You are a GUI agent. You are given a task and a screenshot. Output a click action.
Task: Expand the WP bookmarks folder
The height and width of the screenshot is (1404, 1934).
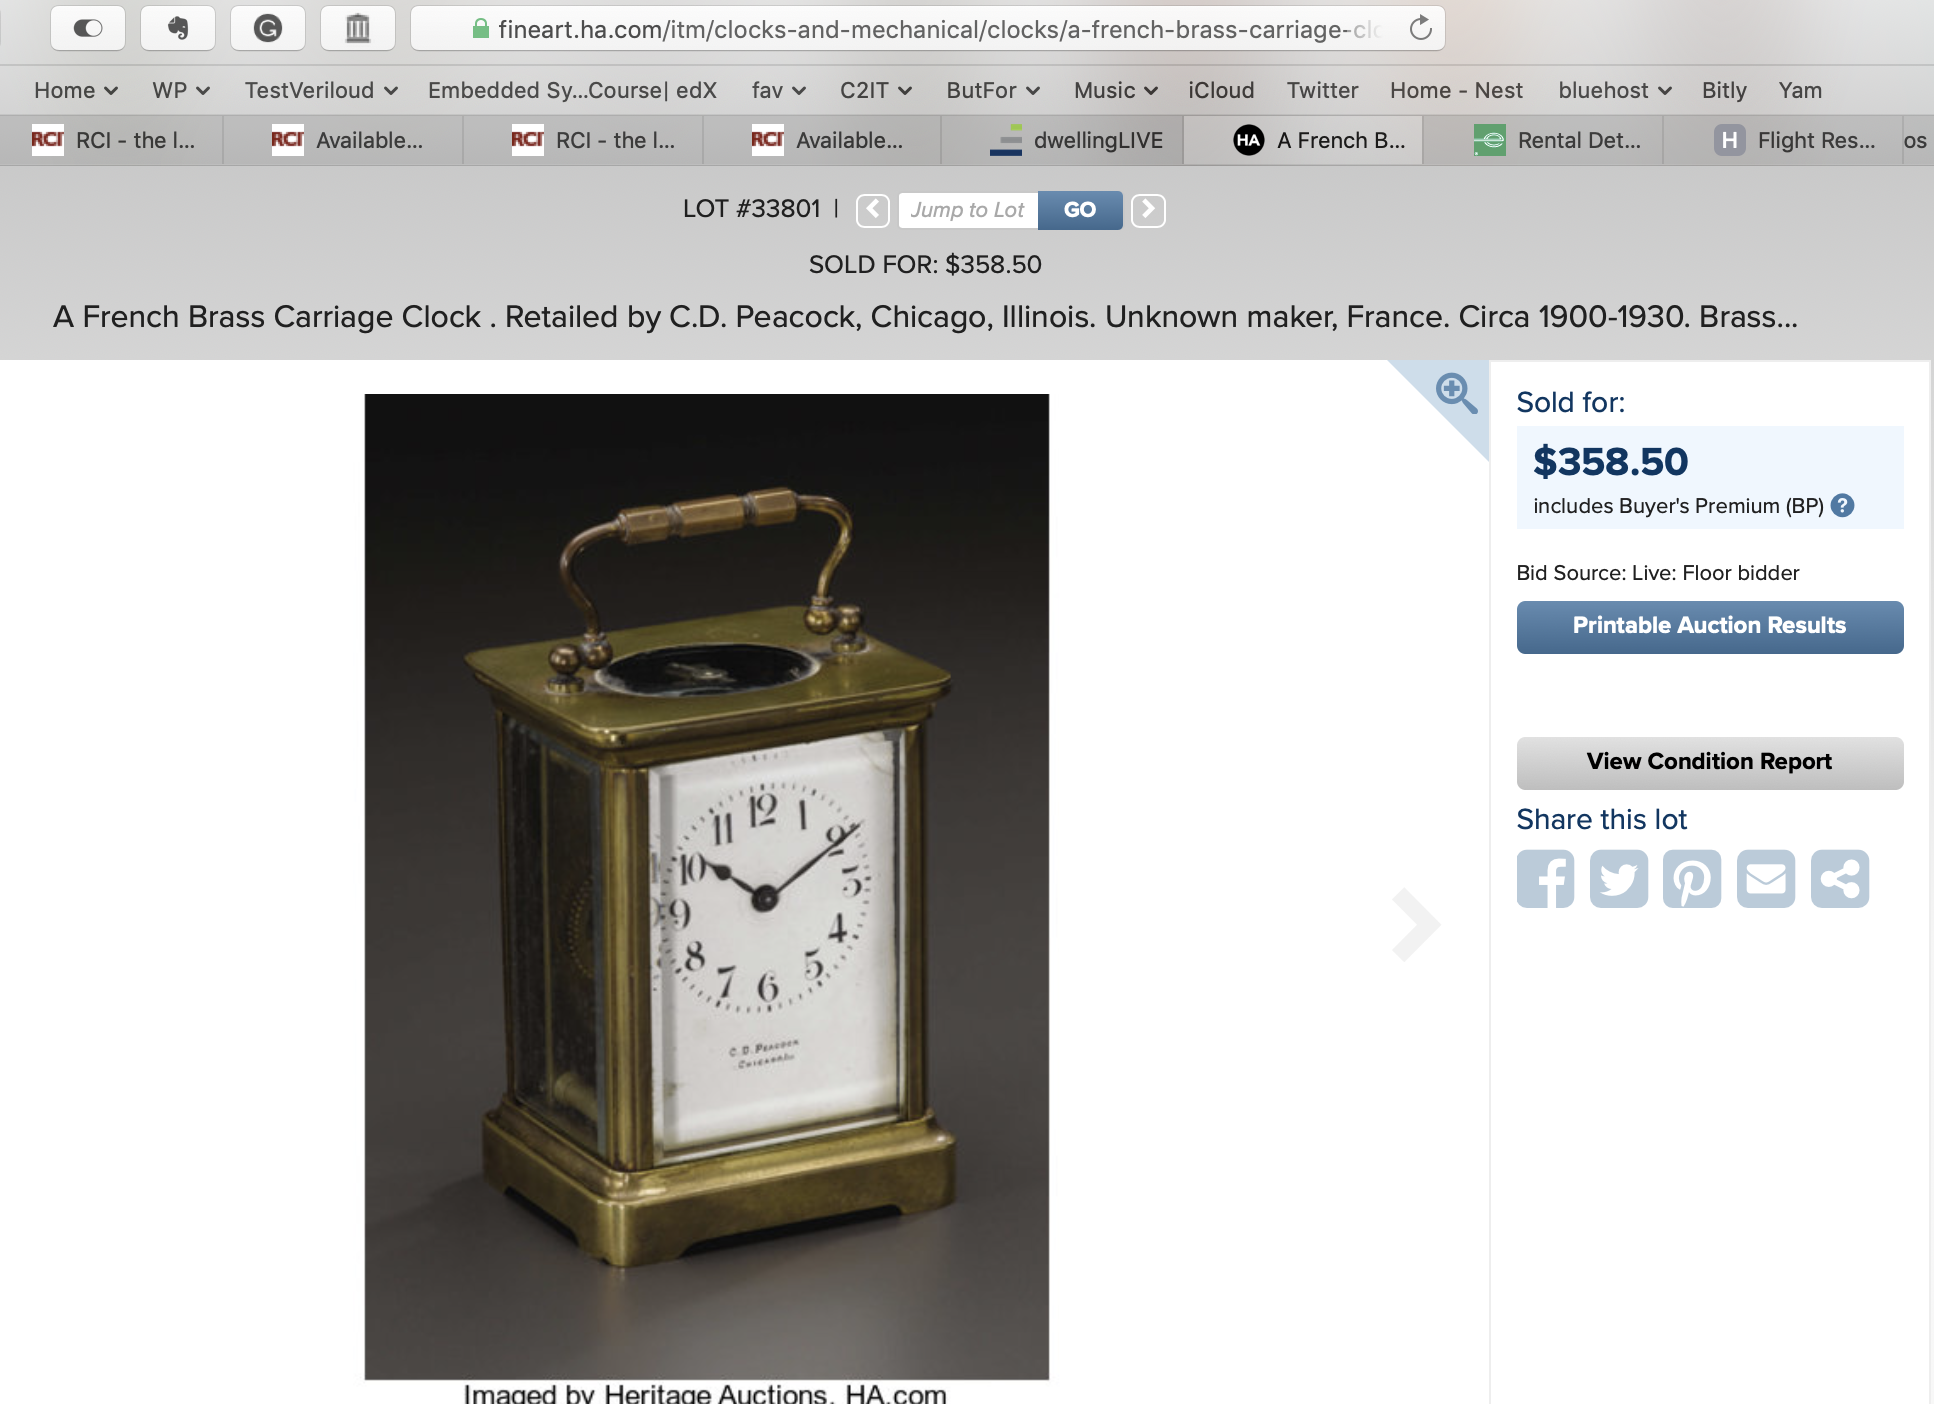[x=181, y=90]
